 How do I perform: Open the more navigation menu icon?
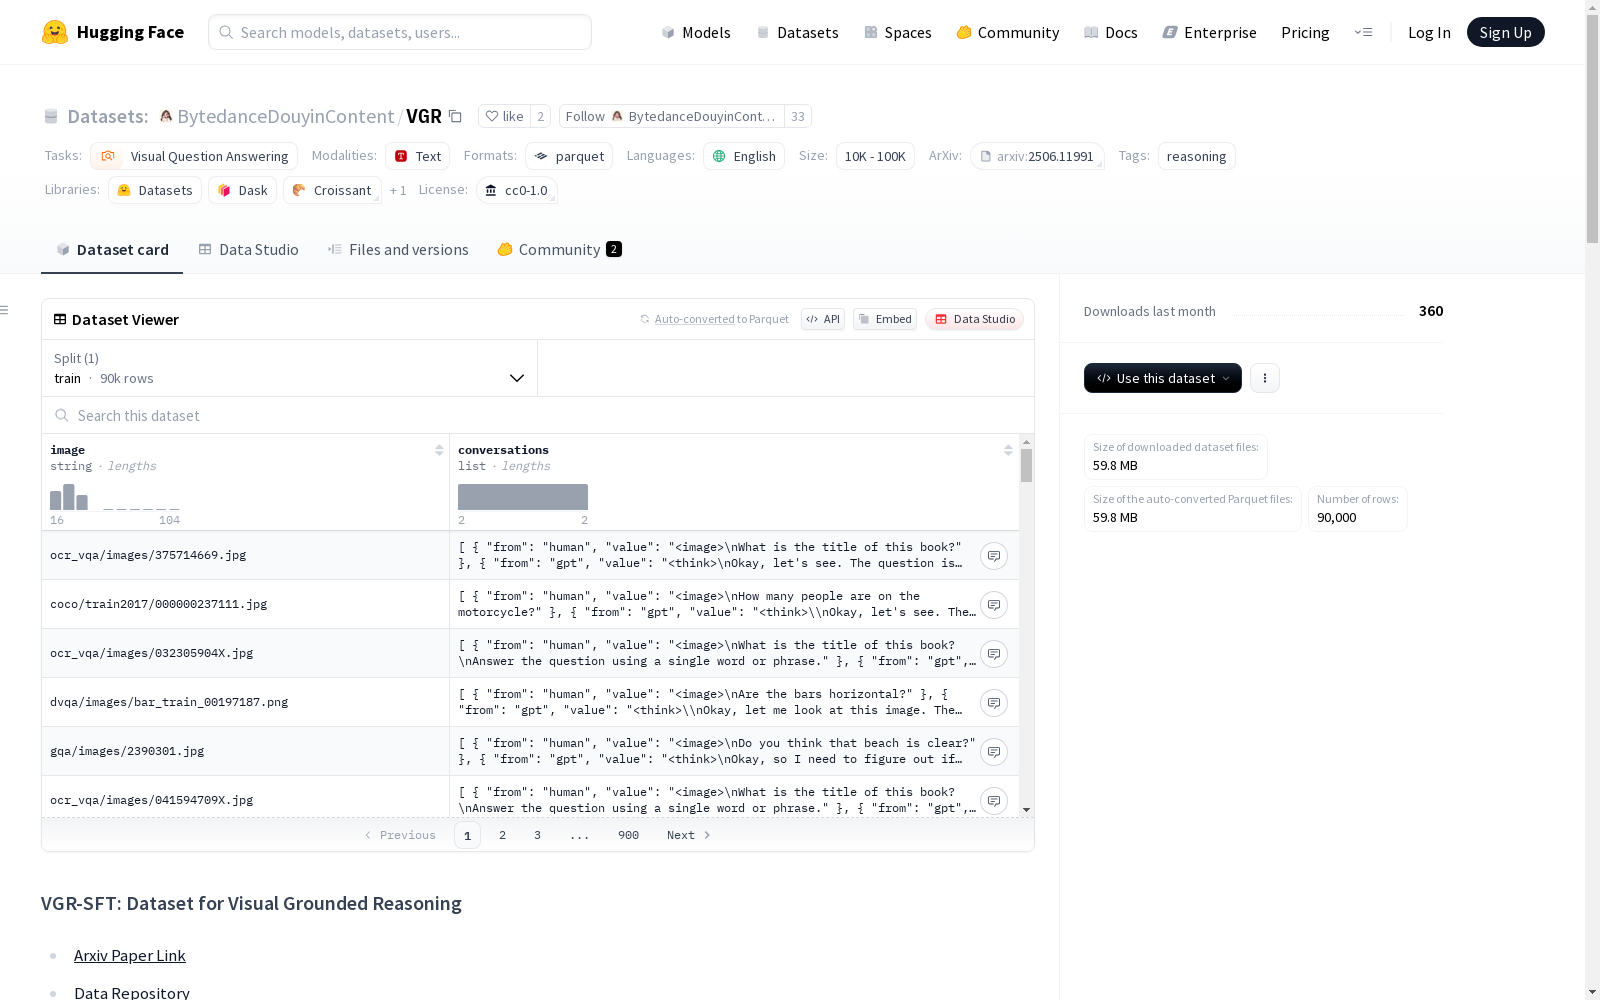click(x=1363, y=32)
